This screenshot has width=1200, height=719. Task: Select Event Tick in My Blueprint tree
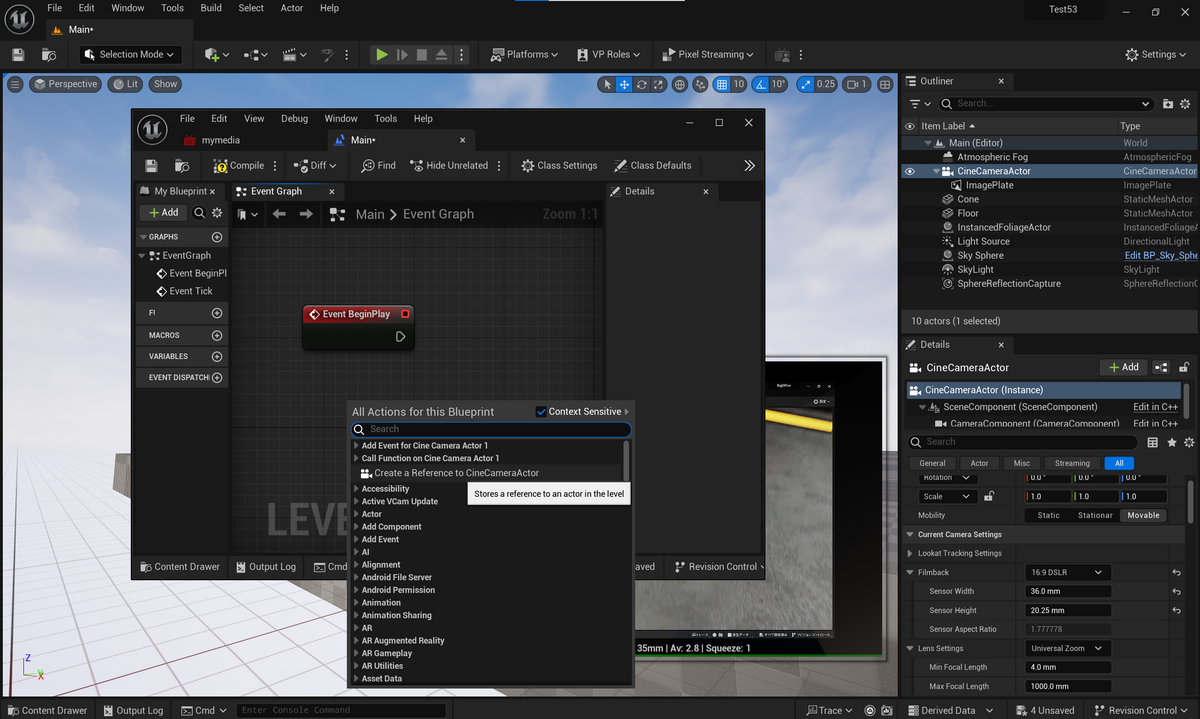[x=191, y=291]
